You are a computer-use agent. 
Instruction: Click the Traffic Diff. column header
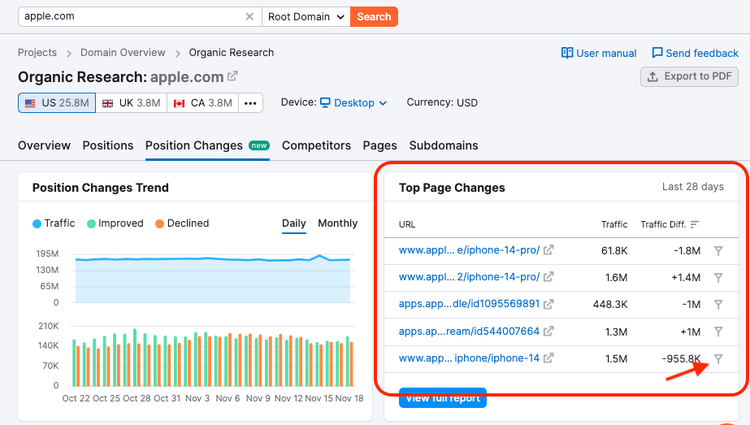pos(663,224)
